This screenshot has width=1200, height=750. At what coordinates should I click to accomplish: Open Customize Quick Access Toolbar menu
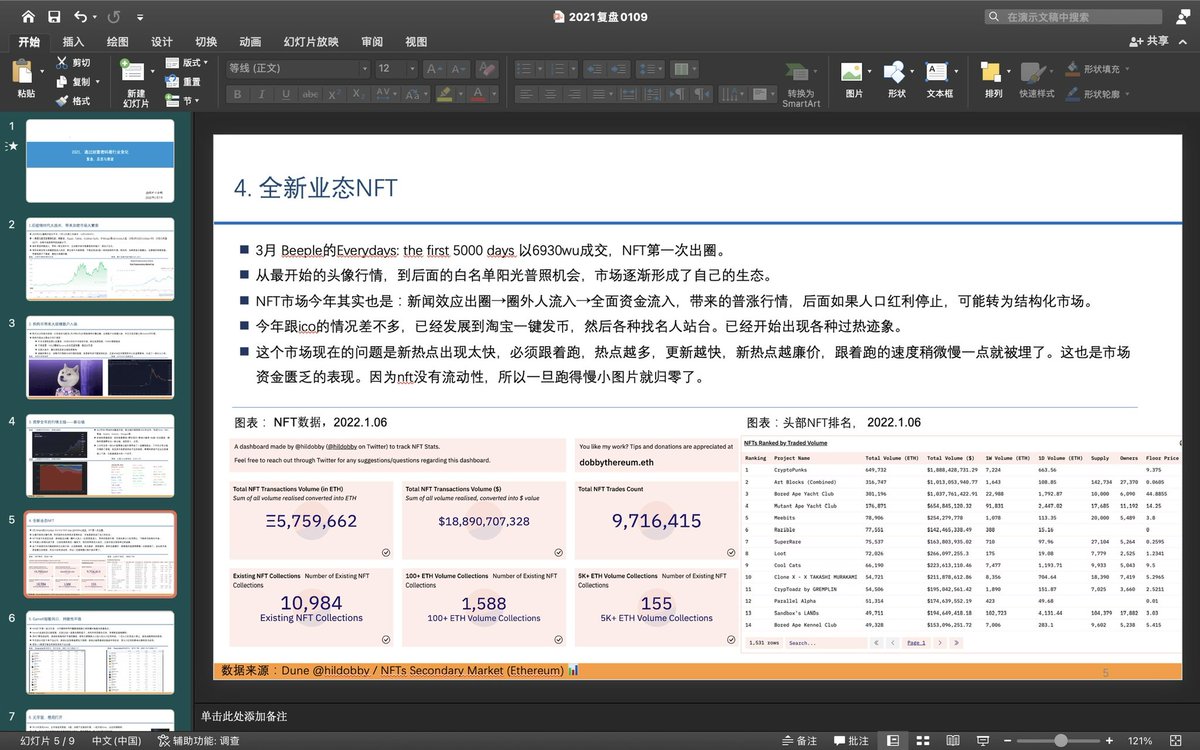pos(139,17)
